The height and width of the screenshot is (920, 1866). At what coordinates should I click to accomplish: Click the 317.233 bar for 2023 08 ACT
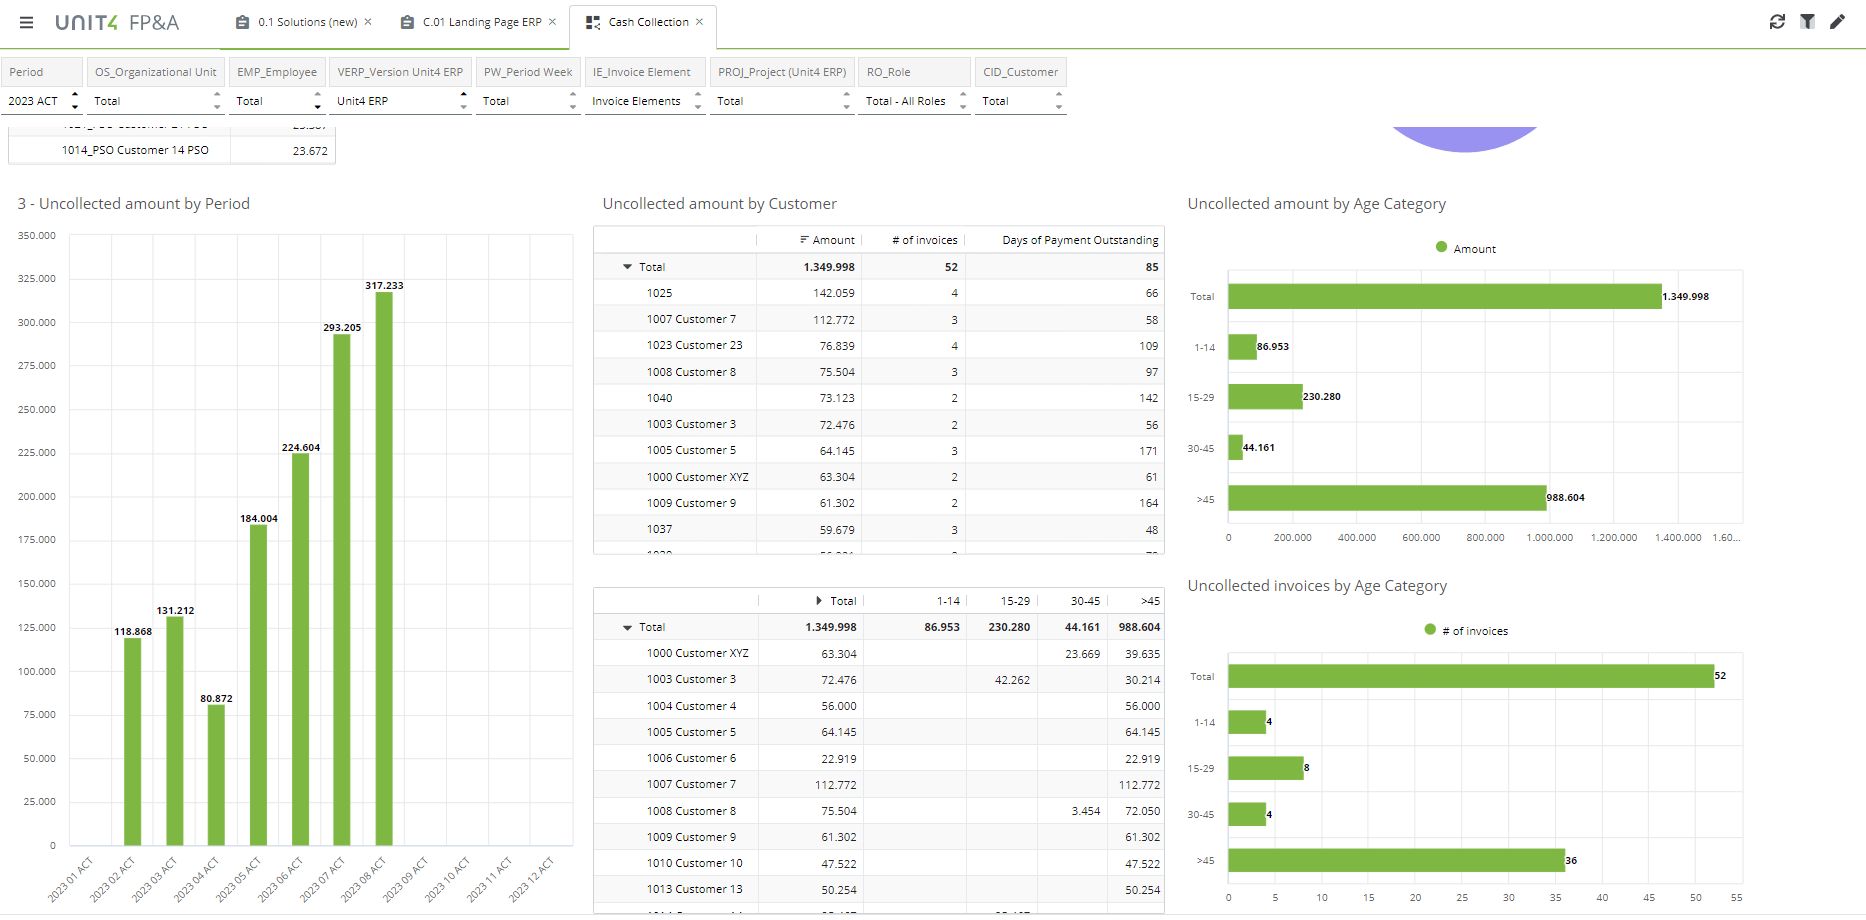(x=384, y=568)
